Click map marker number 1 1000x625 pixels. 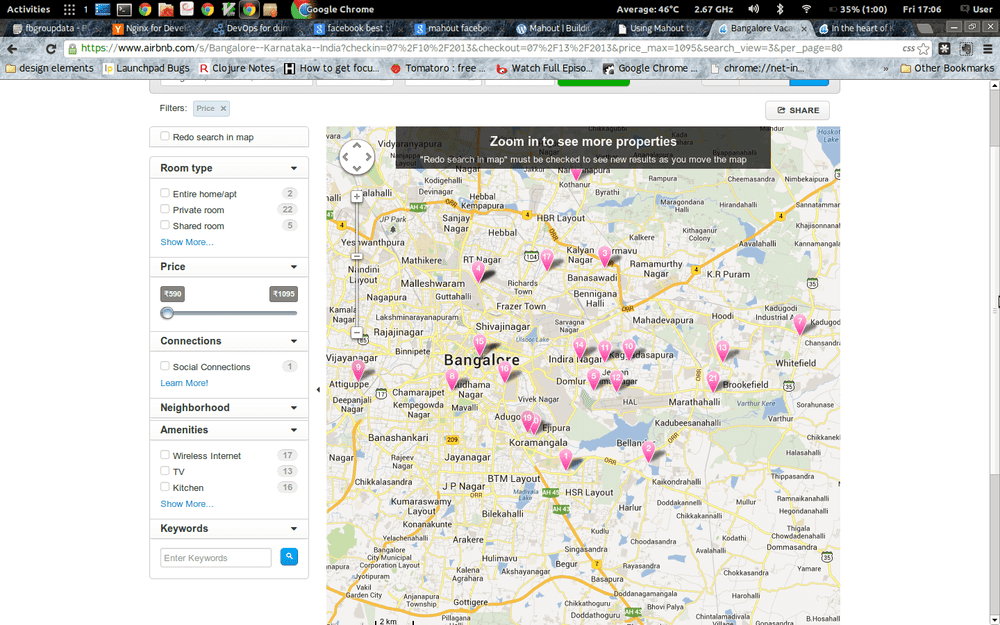click(x=566, y=459)
